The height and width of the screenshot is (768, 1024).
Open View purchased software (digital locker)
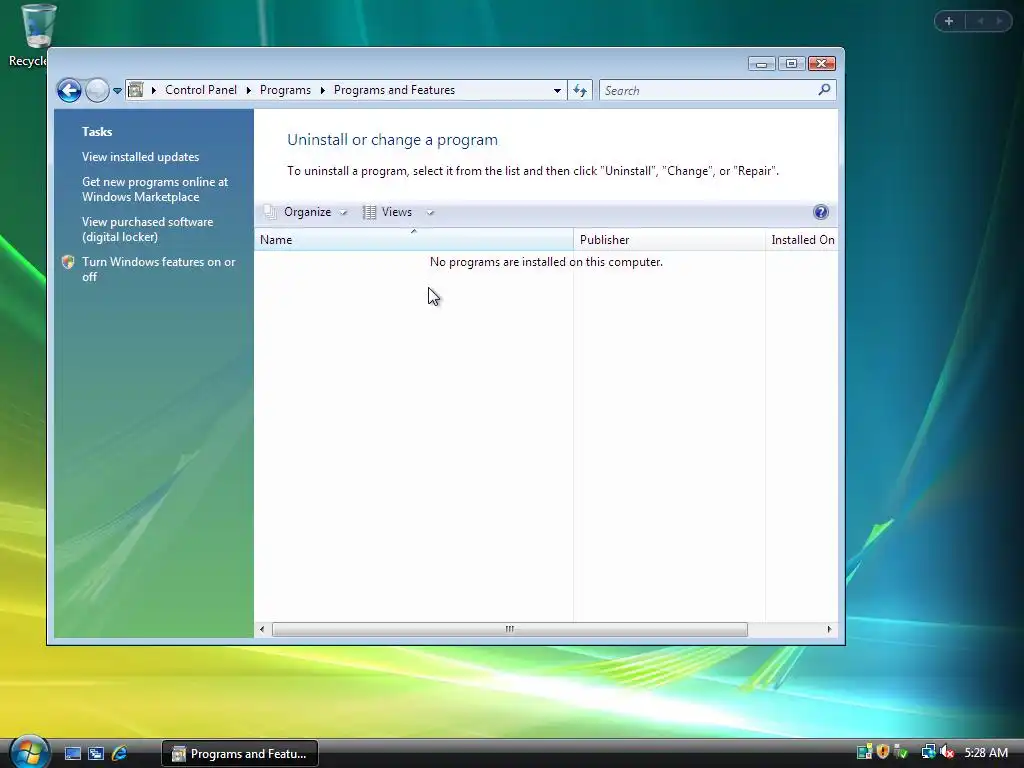(x=148, y=229)
